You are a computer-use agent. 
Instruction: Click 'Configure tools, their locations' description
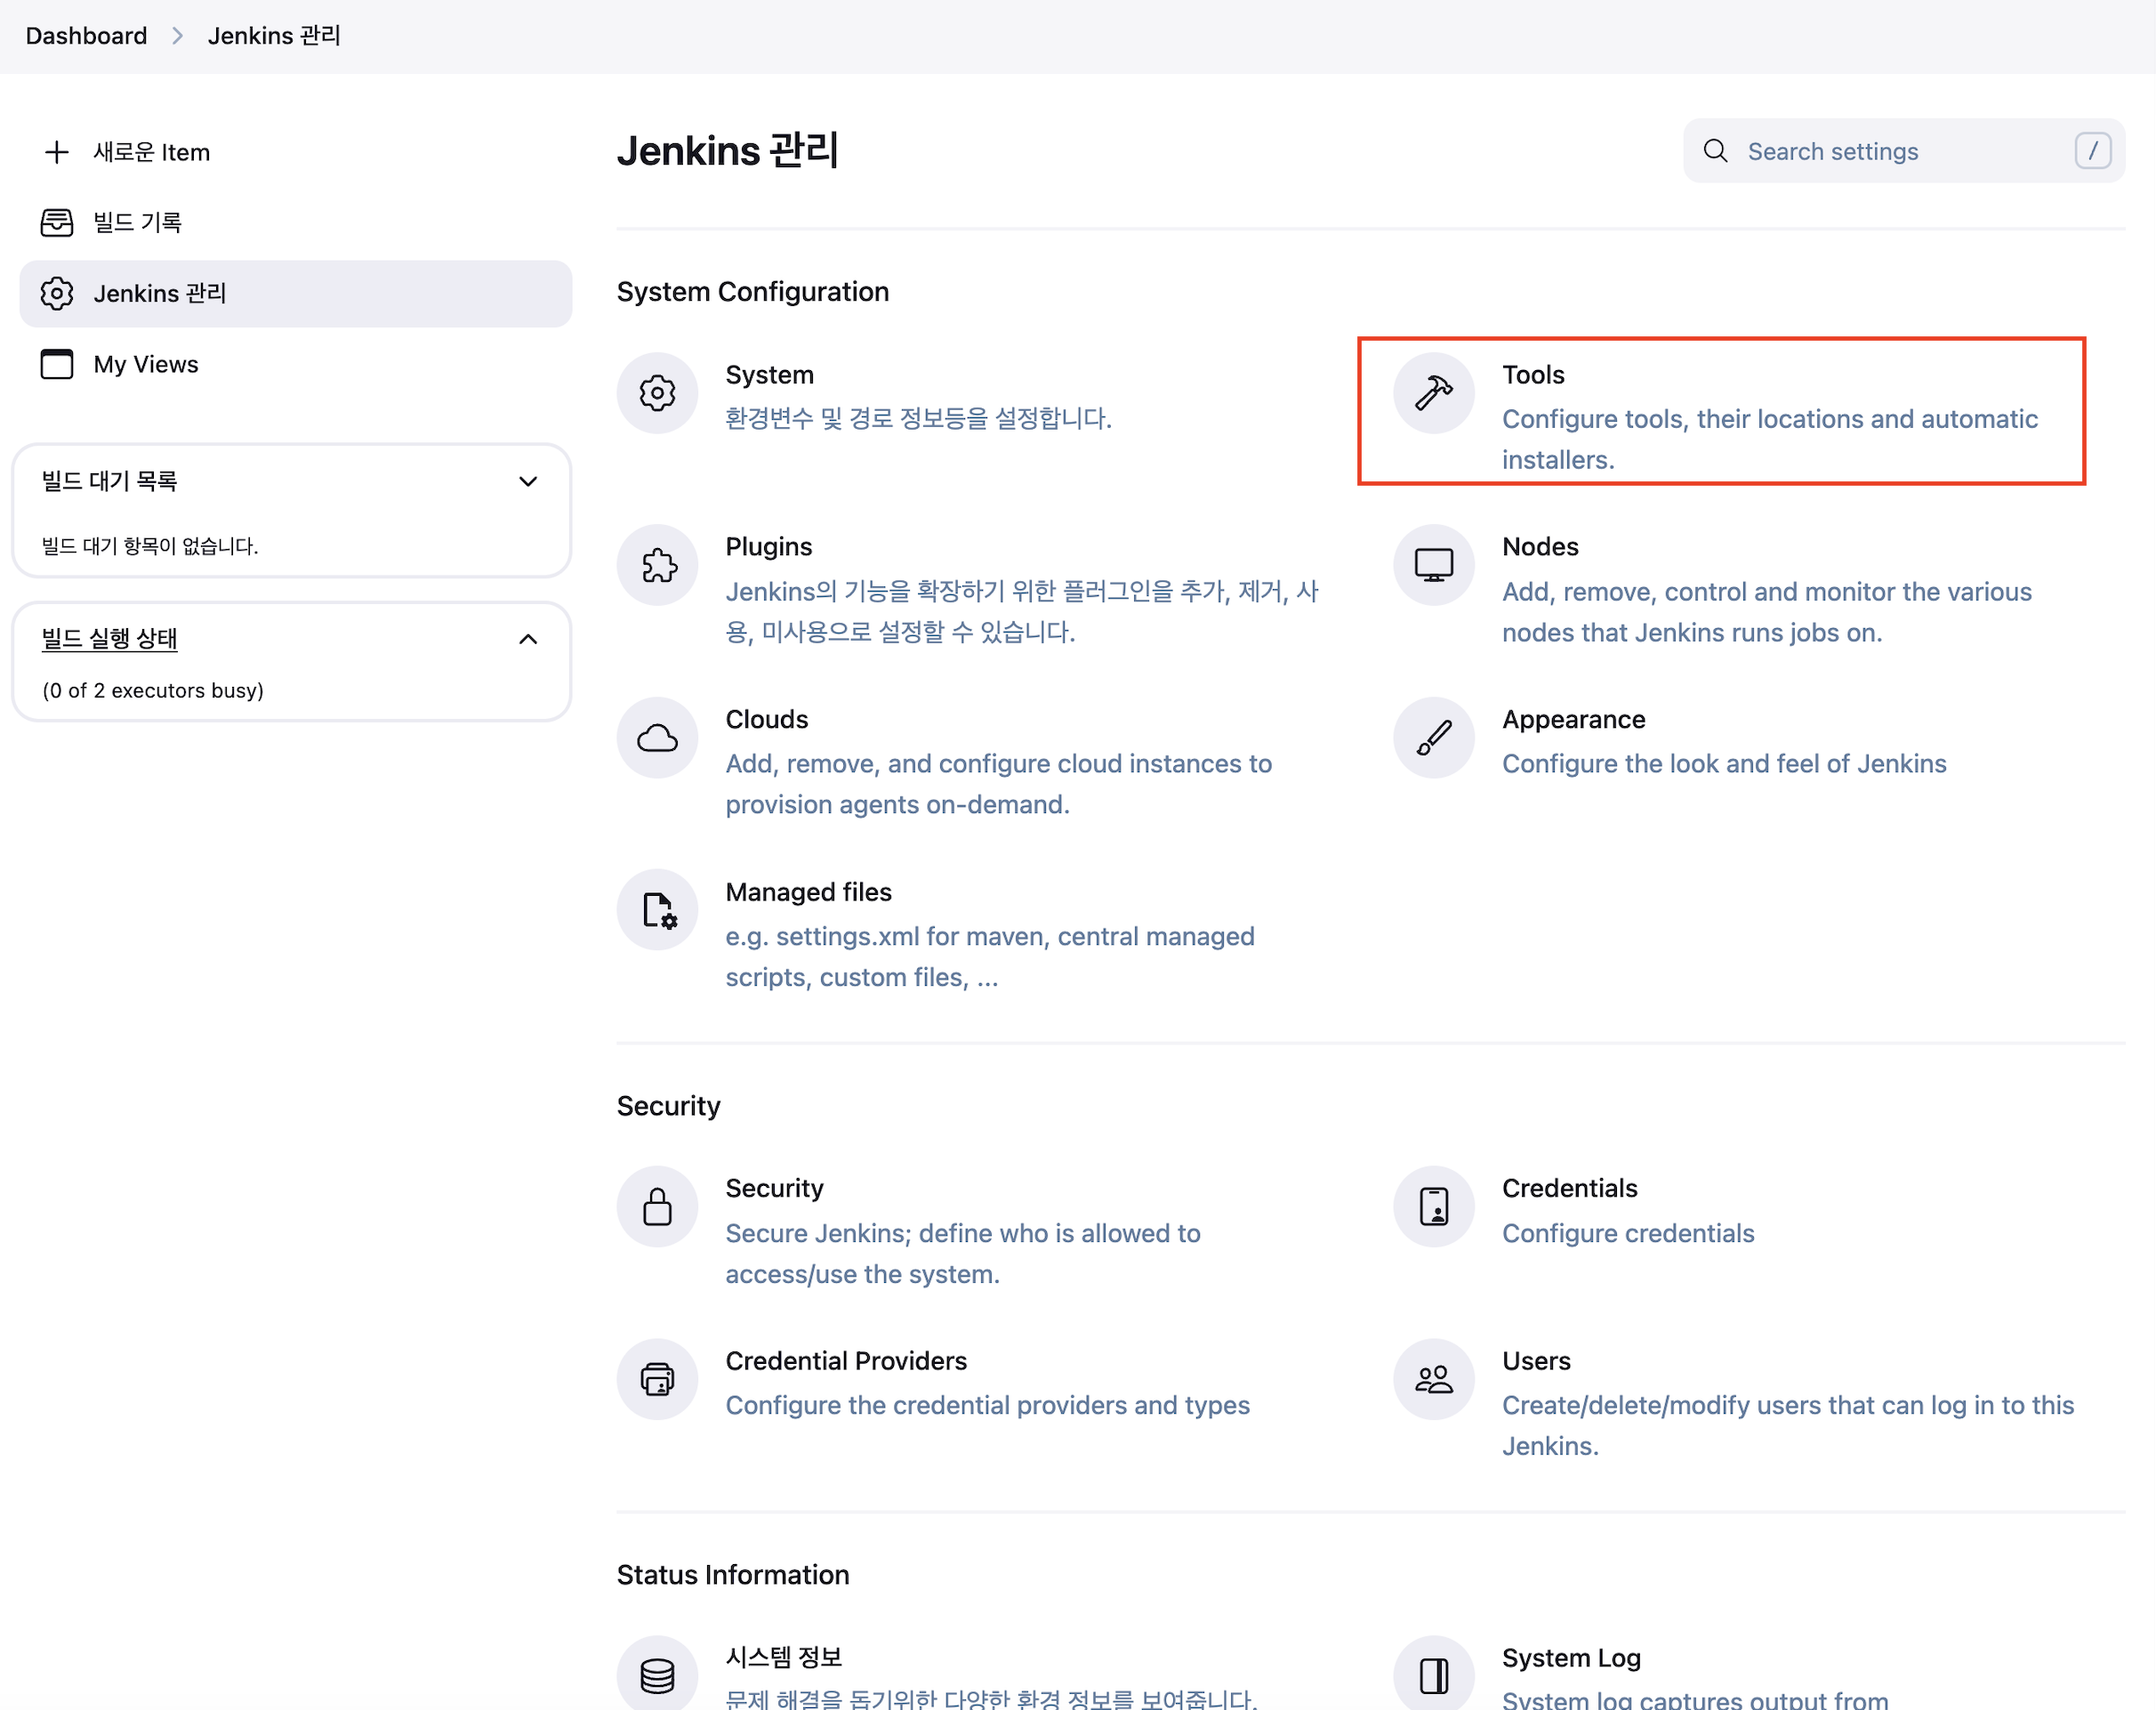pos(1769,439)
